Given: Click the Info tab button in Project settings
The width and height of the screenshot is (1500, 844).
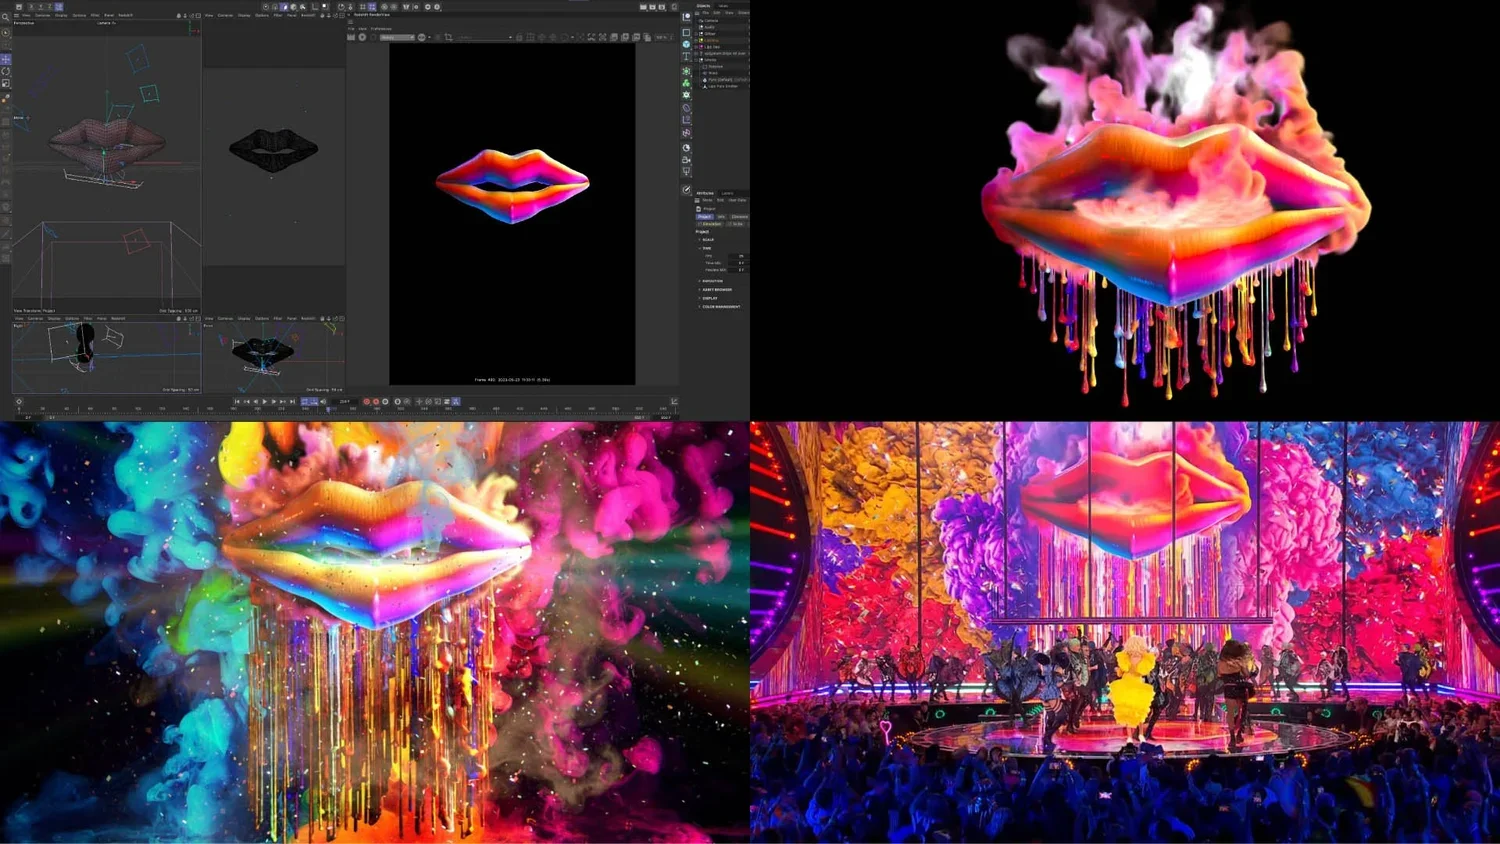Looking at the screenshot, I should (x=722, y=216).
